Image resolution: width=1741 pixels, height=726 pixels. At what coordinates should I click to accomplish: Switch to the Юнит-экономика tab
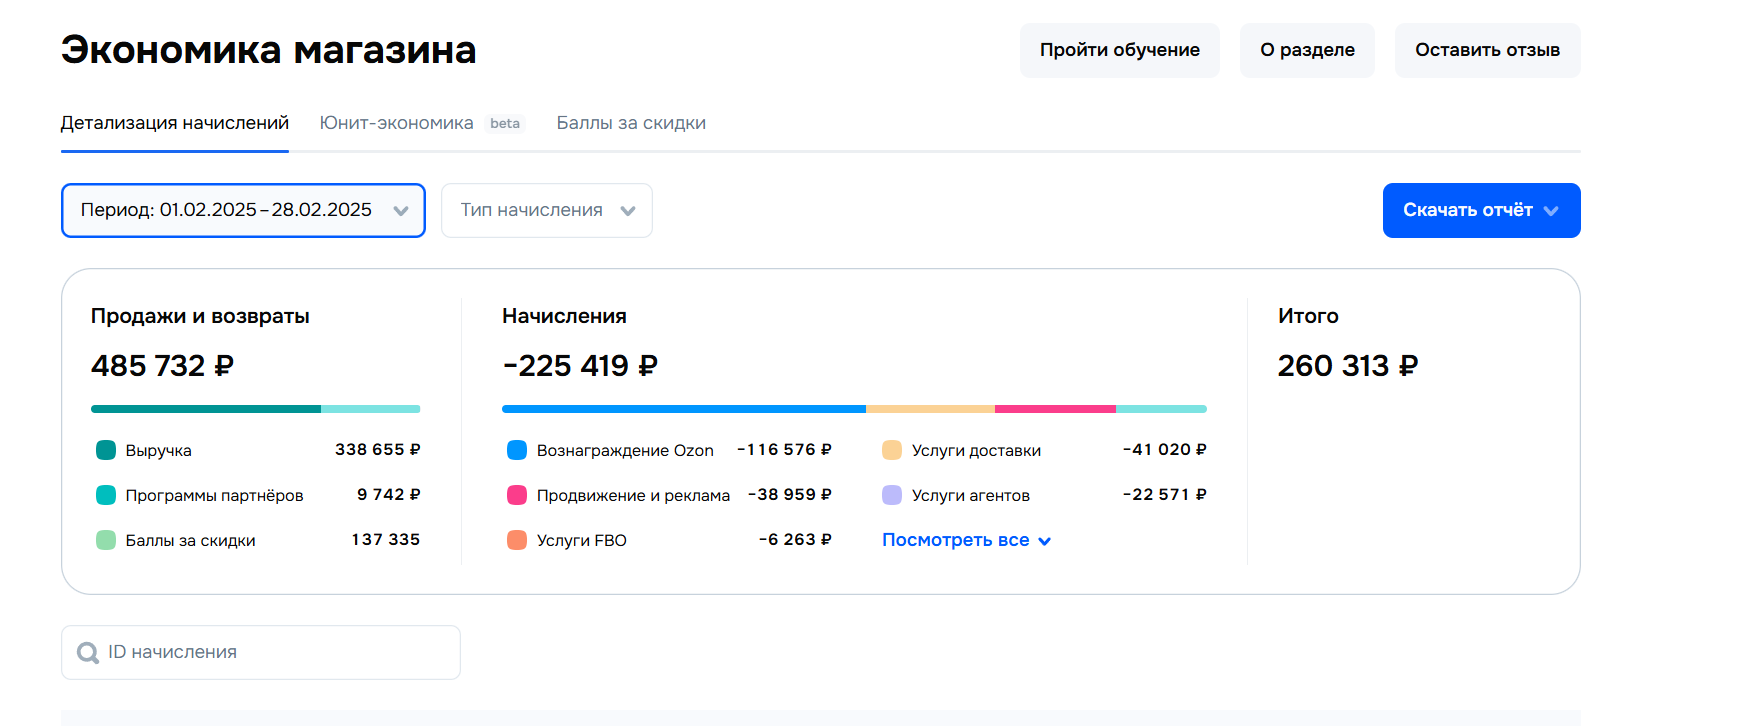[x=396, y=123]
